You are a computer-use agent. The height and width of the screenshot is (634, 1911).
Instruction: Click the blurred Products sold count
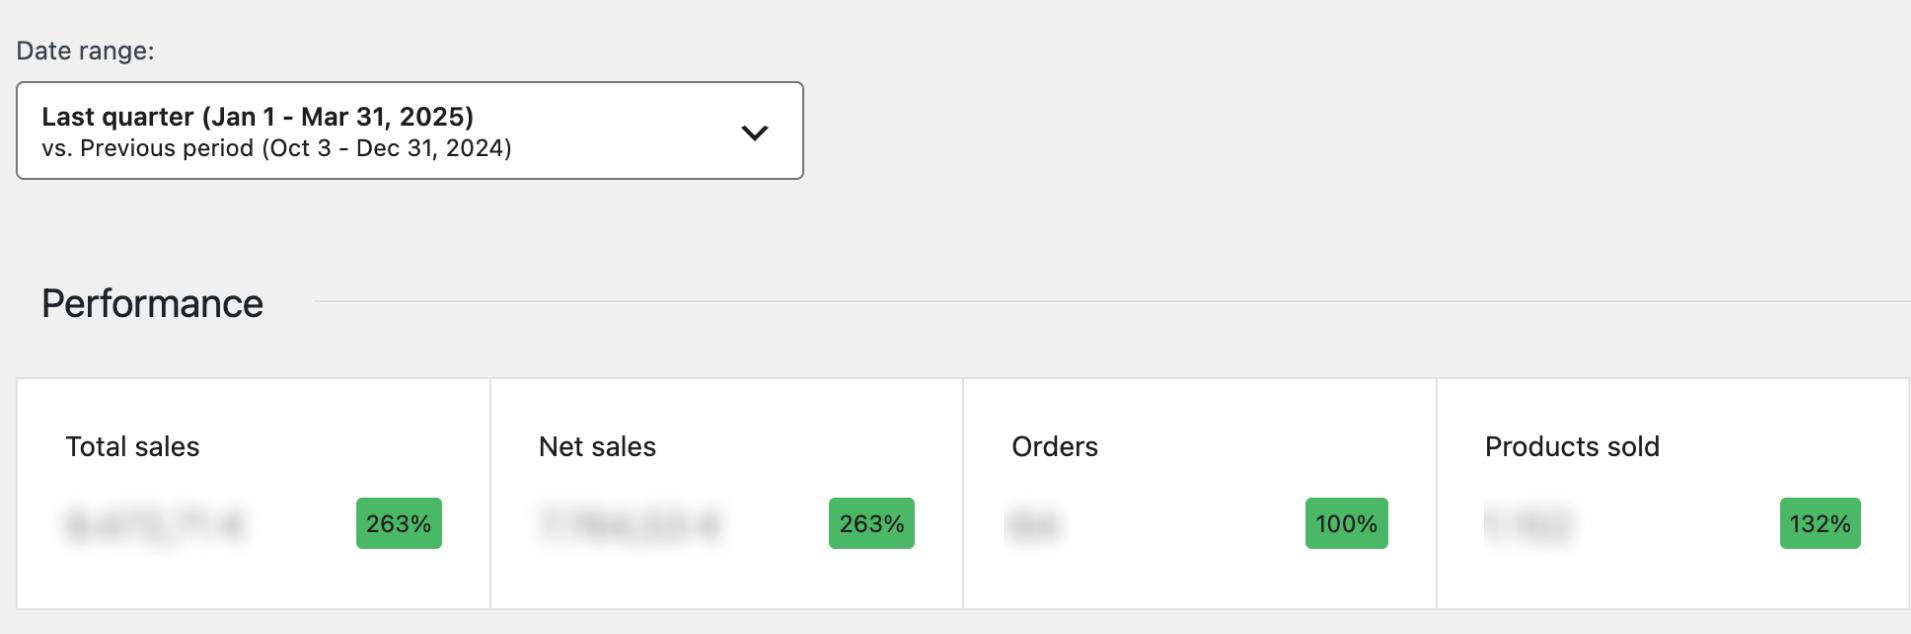(1529, 525)
